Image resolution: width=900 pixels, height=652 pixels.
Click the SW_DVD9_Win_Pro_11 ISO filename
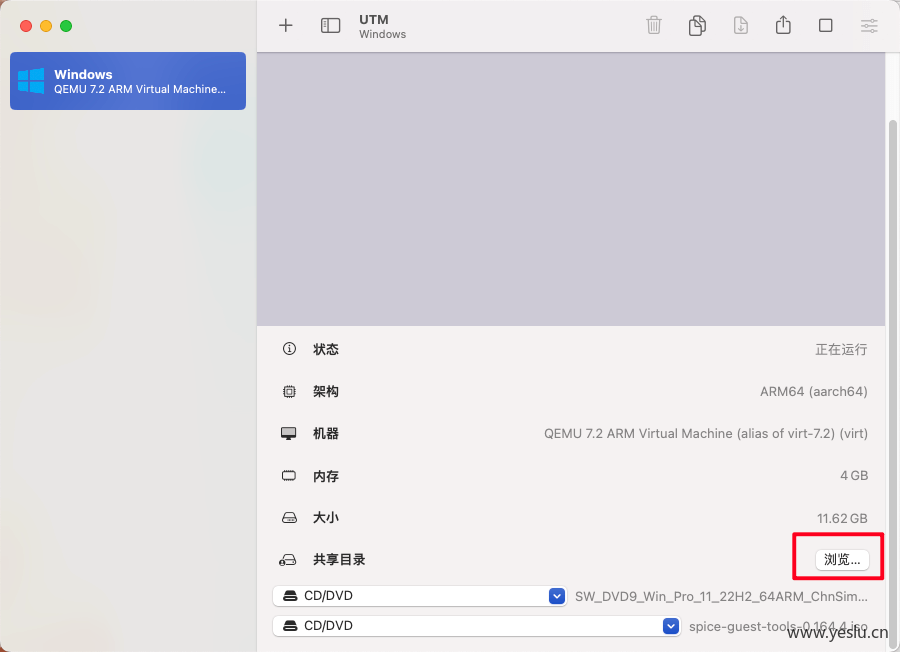click(721, 596)
